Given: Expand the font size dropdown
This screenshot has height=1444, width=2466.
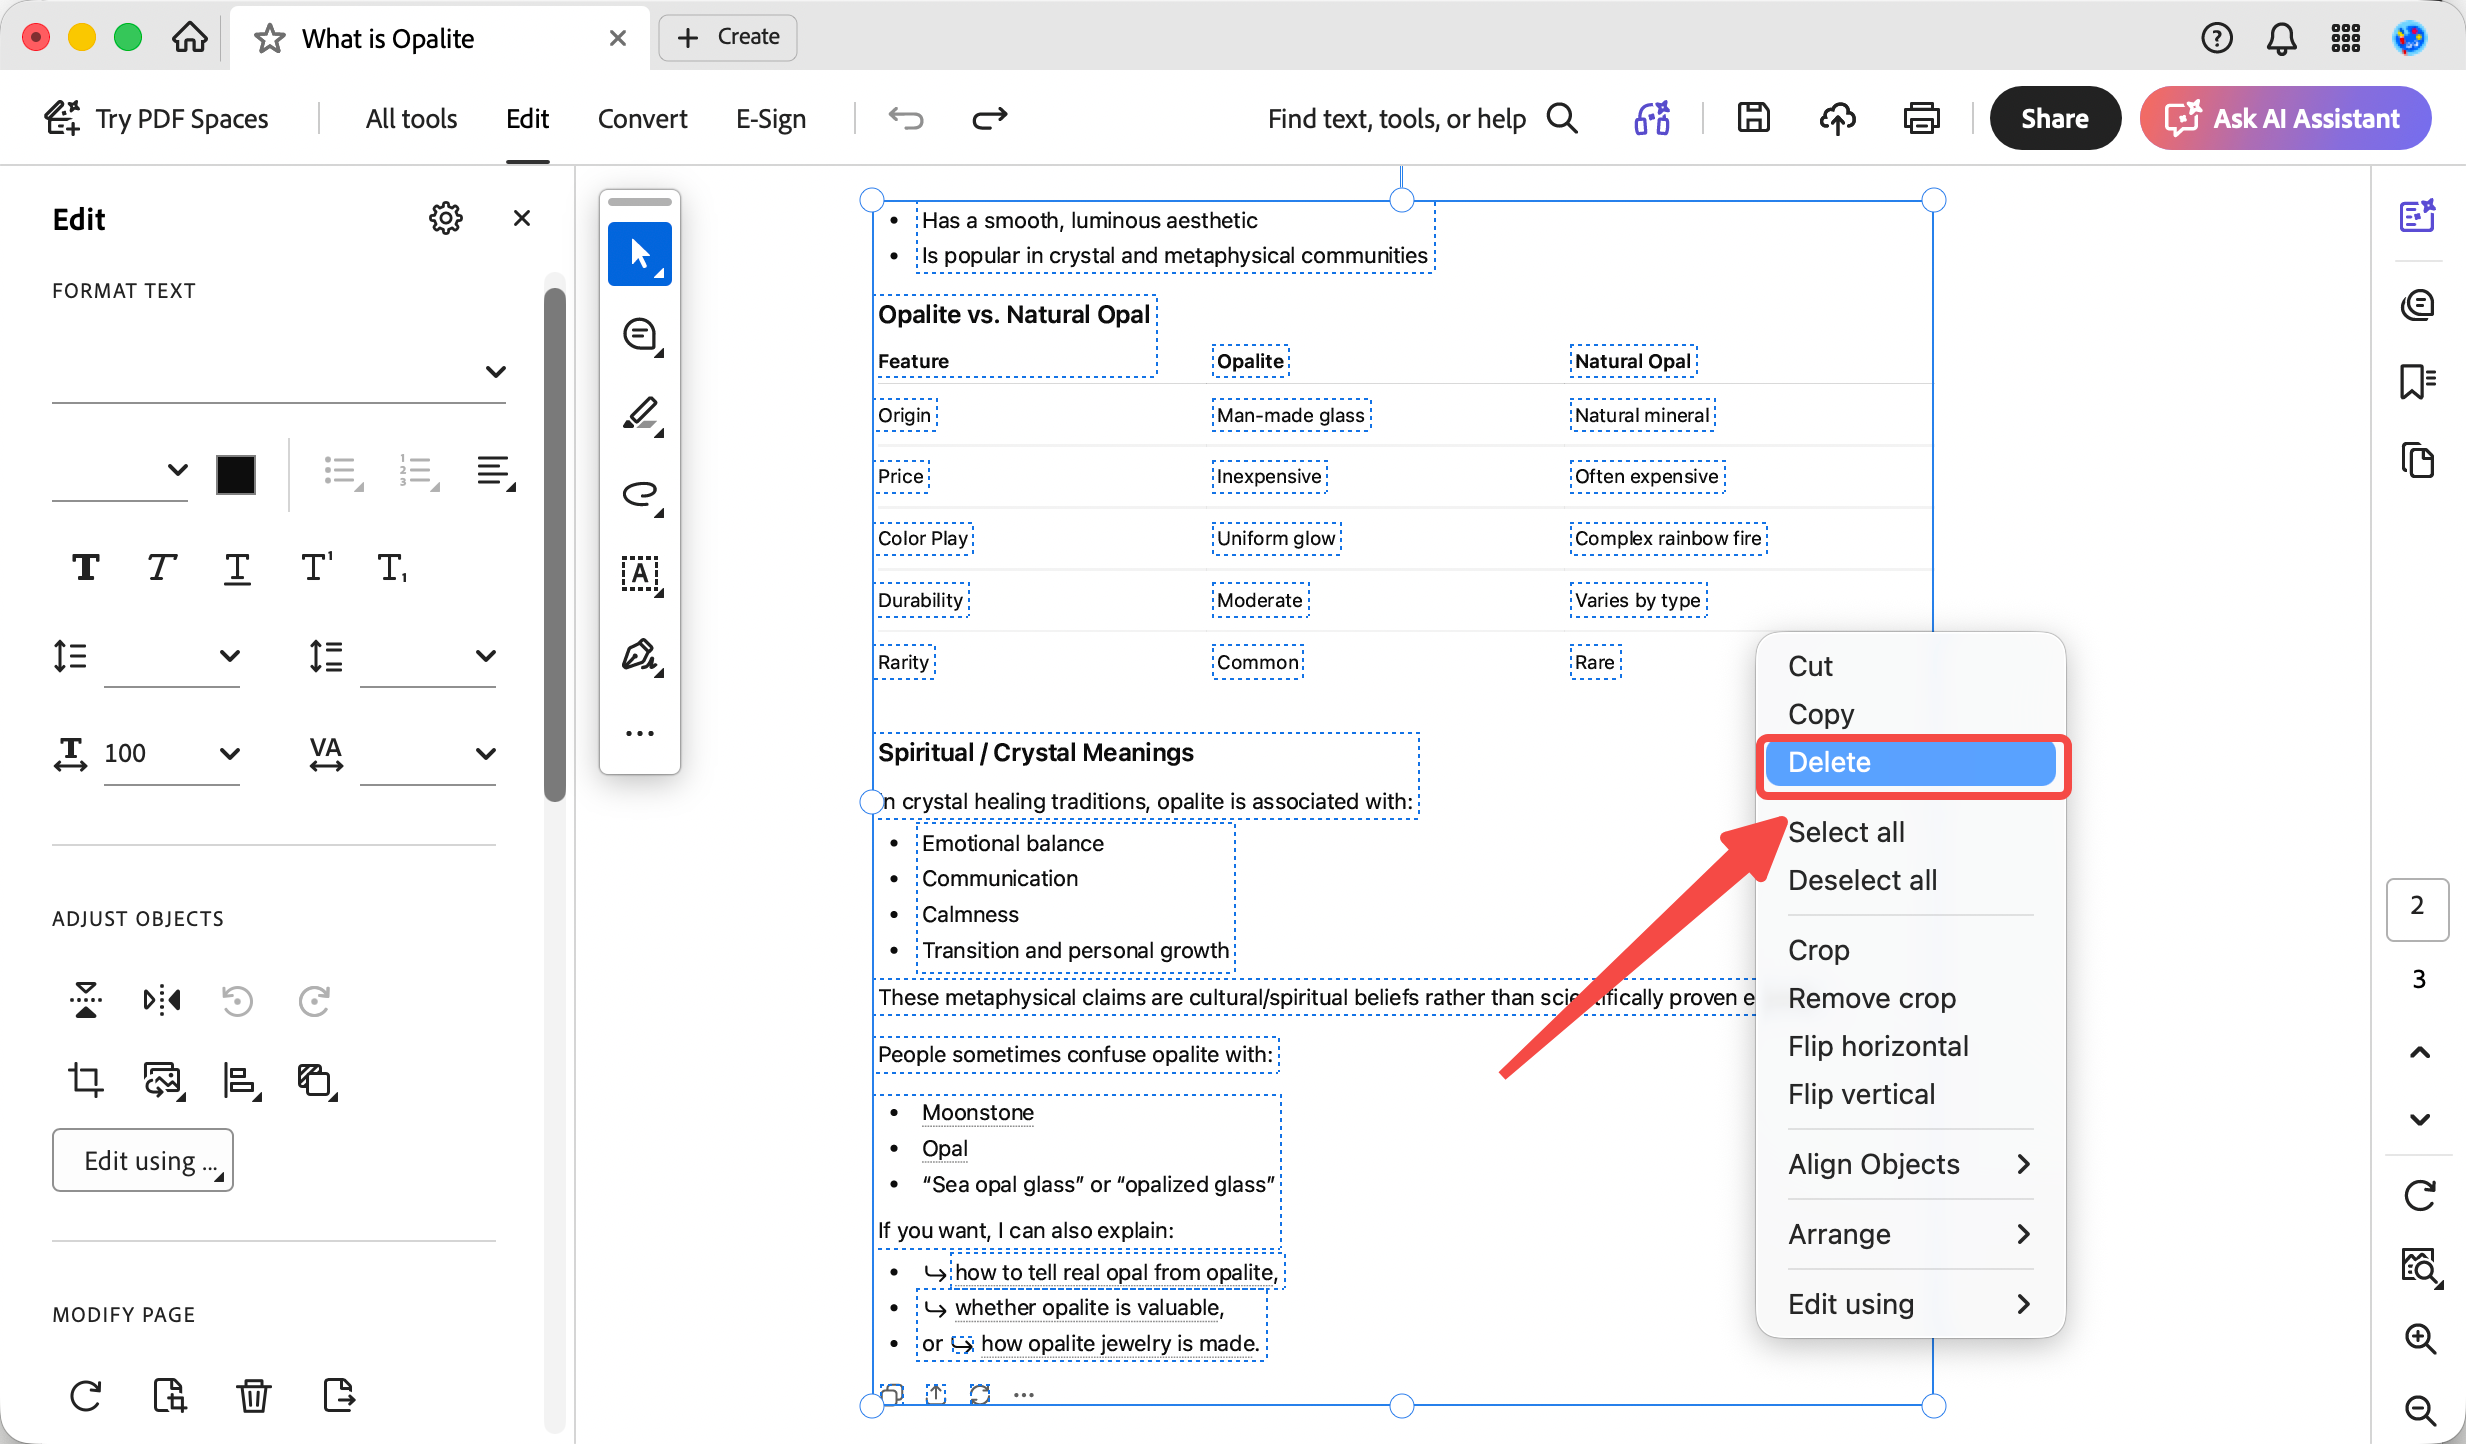Looking at the screenshot, I should (177, 469).
